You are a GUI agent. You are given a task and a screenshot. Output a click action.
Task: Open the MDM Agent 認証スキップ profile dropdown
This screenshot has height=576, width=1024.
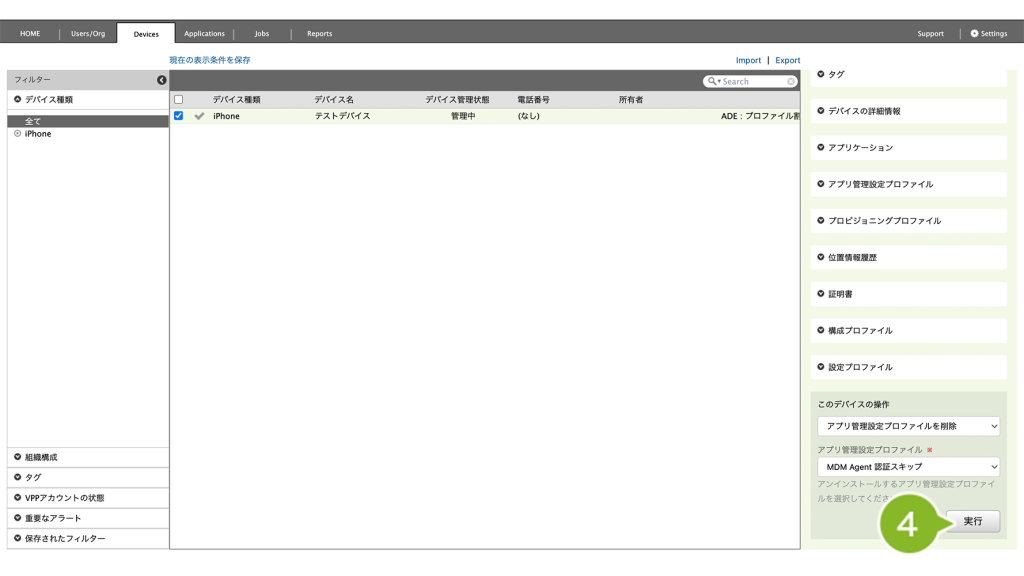pyautogui.click(x=908, y=467)
